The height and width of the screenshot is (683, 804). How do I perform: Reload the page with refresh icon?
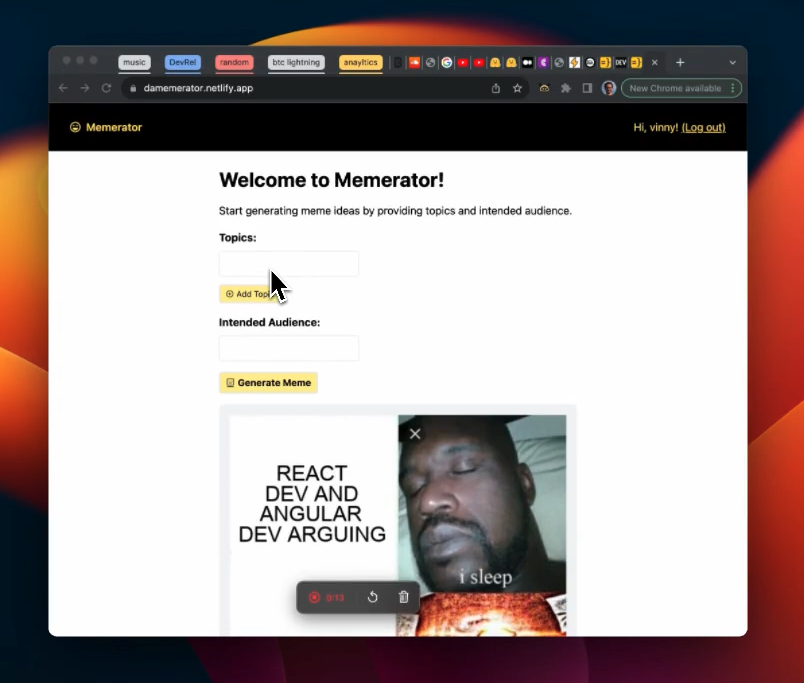pos(106,88)
